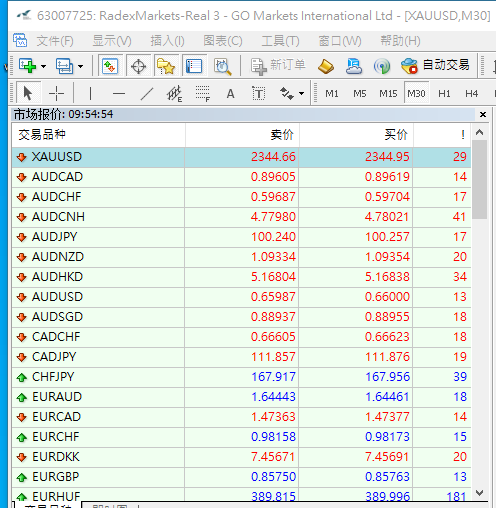Click scrollbar down arrow in Market Watch
Viewport: 496px width, 508px height.
[480, 492]
